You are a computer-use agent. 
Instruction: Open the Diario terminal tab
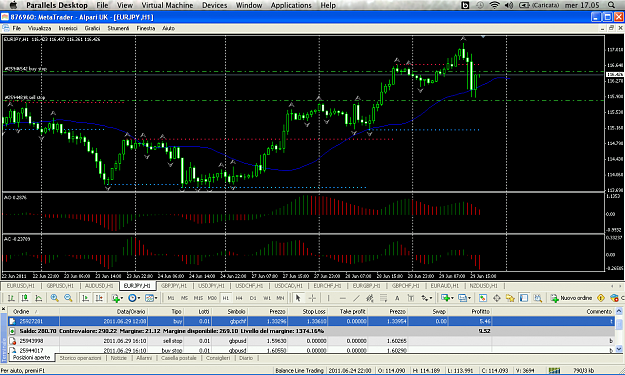click(x=246, y=358)
